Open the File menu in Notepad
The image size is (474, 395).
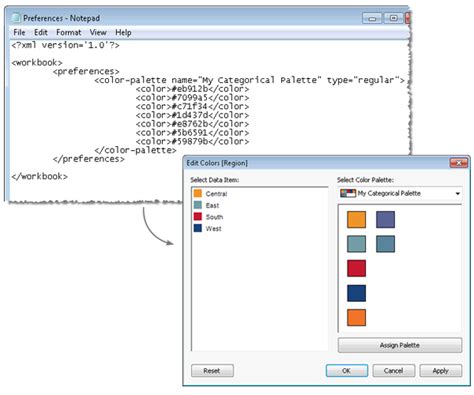click(19, 33)
